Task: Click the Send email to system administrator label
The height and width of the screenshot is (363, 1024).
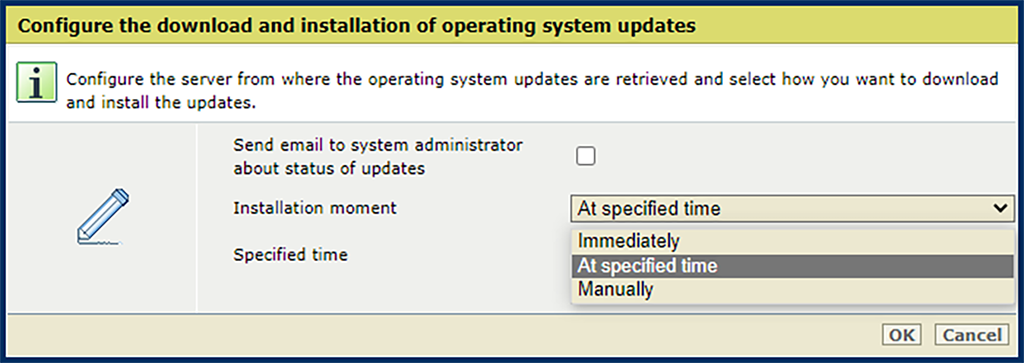Action: 378,145
